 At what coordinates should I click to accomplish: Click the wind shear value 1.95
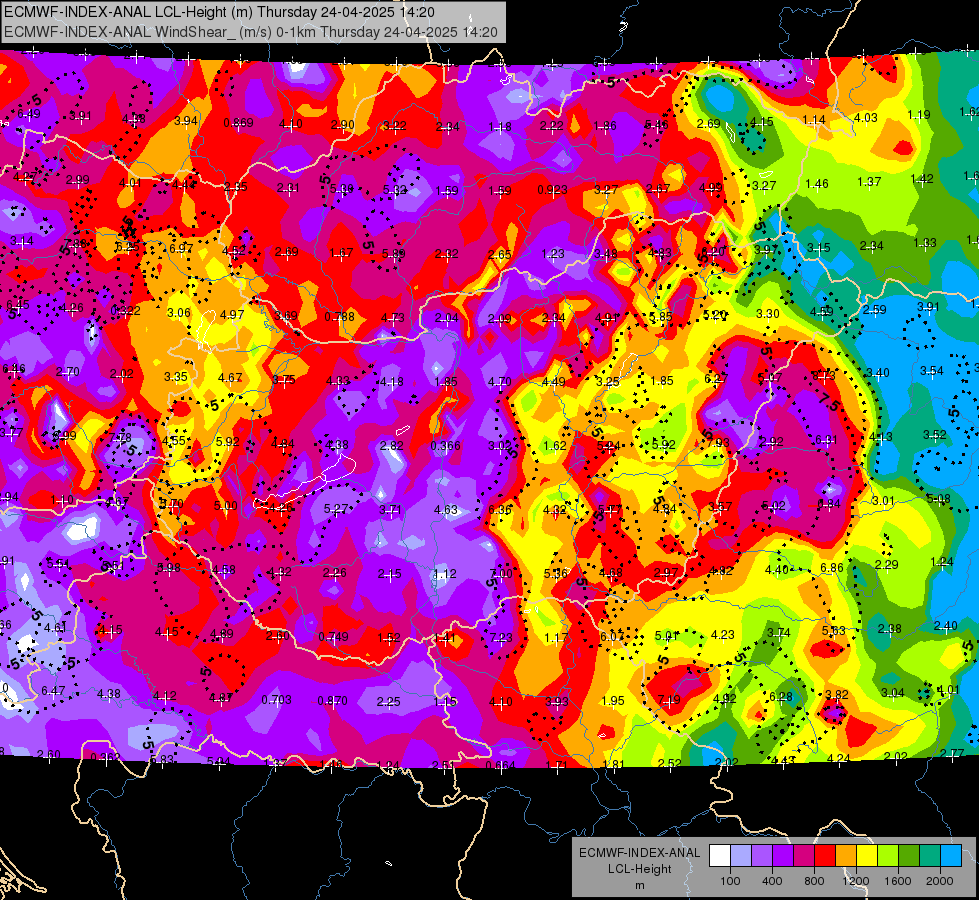(x=612, y=701)
